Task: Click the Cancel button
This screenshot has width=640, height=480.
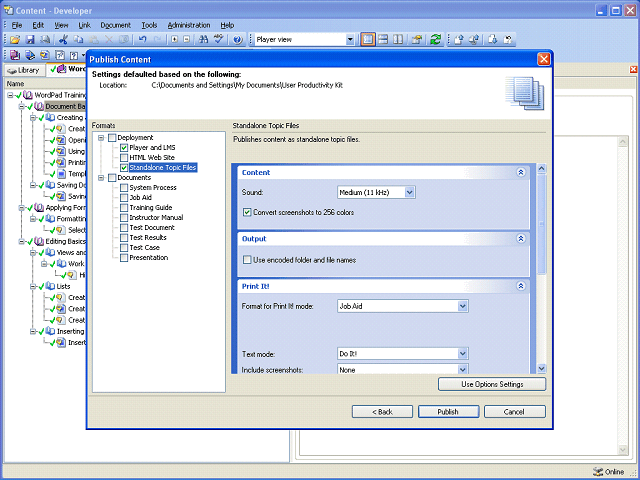Action: click(514, 412)
